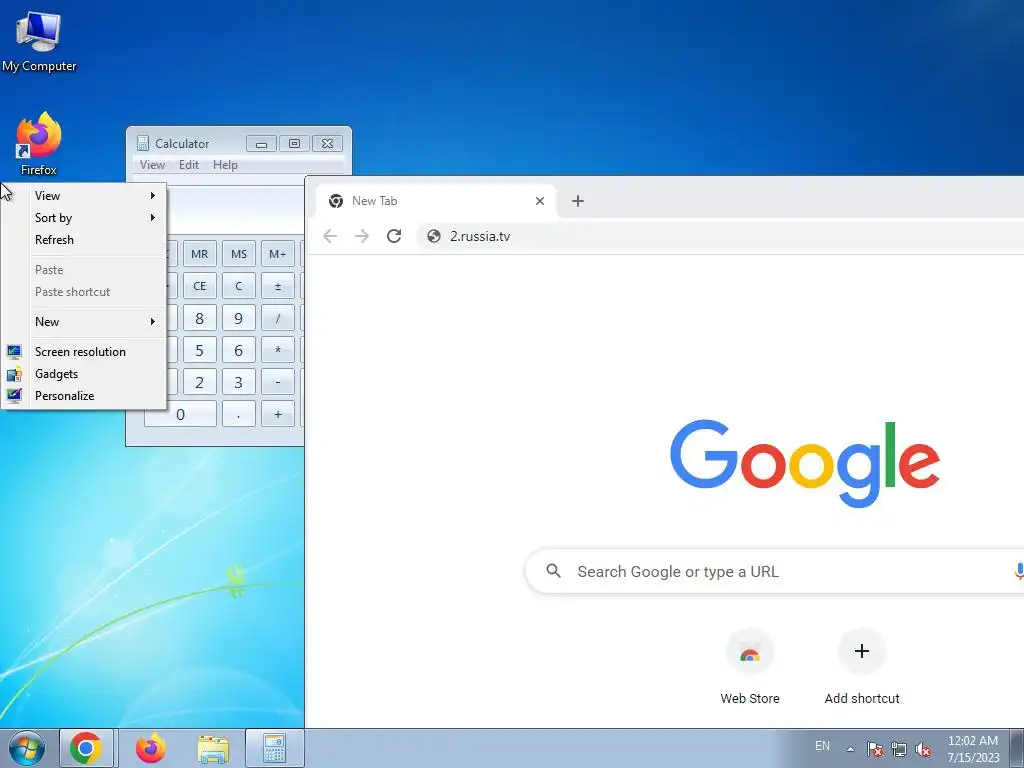Click the 3 key in Calculator
The width and height of the screenshot is (1024, 768).
(x=238, y=382)
